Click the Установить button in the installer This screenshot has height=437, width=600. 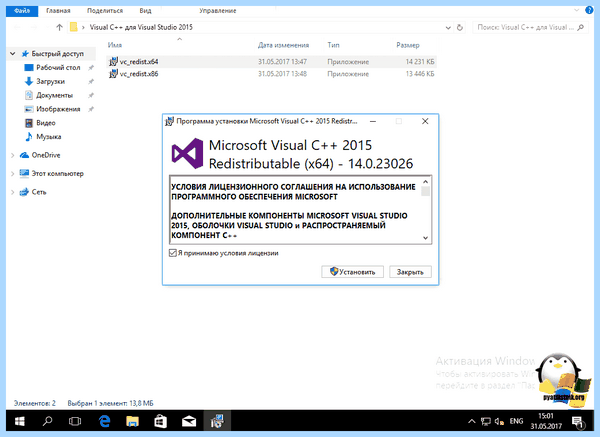click(352, 272)
